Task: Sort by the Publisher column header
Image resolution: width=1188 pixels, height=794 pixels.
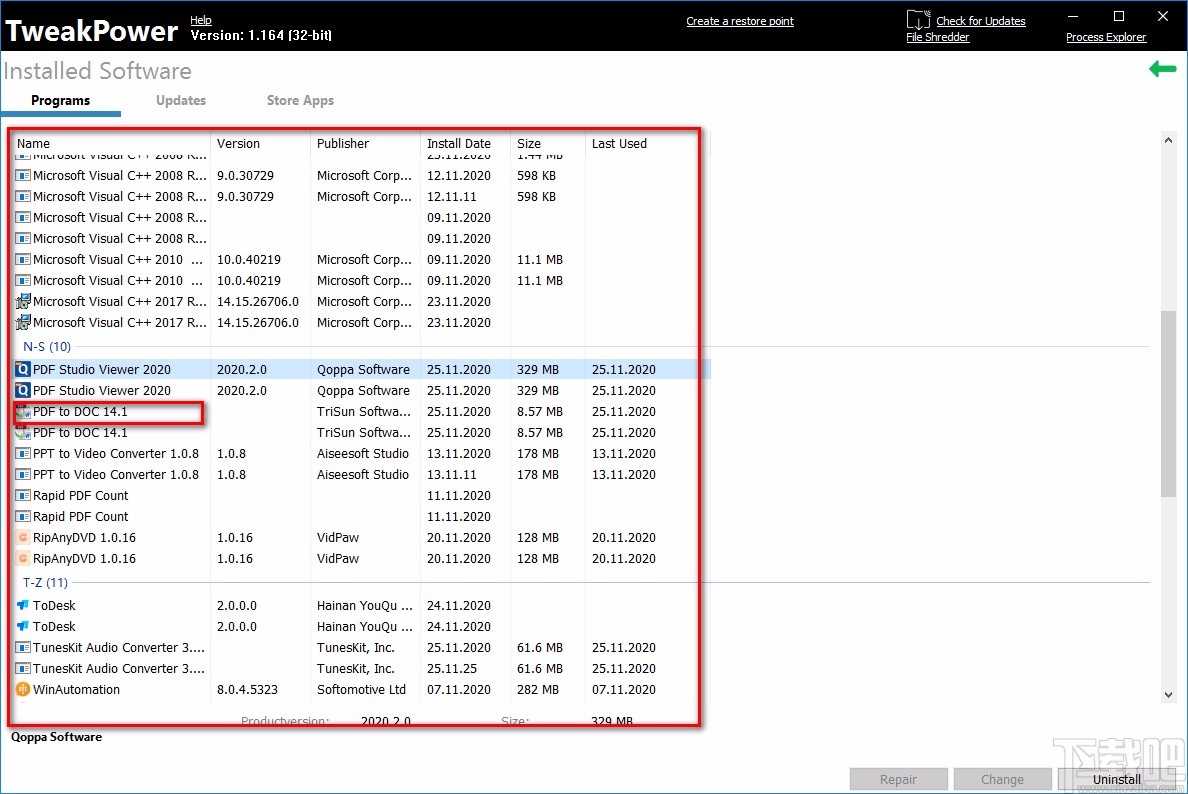Action: pyautogui.click(x=342, y=144)
